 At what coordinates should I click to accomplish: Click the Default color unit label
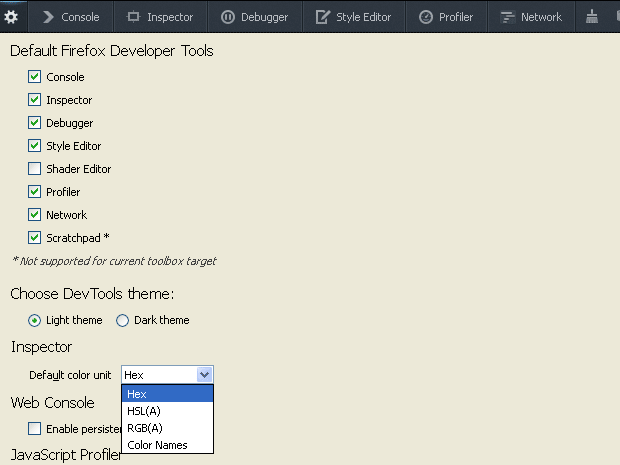(70, 375)
